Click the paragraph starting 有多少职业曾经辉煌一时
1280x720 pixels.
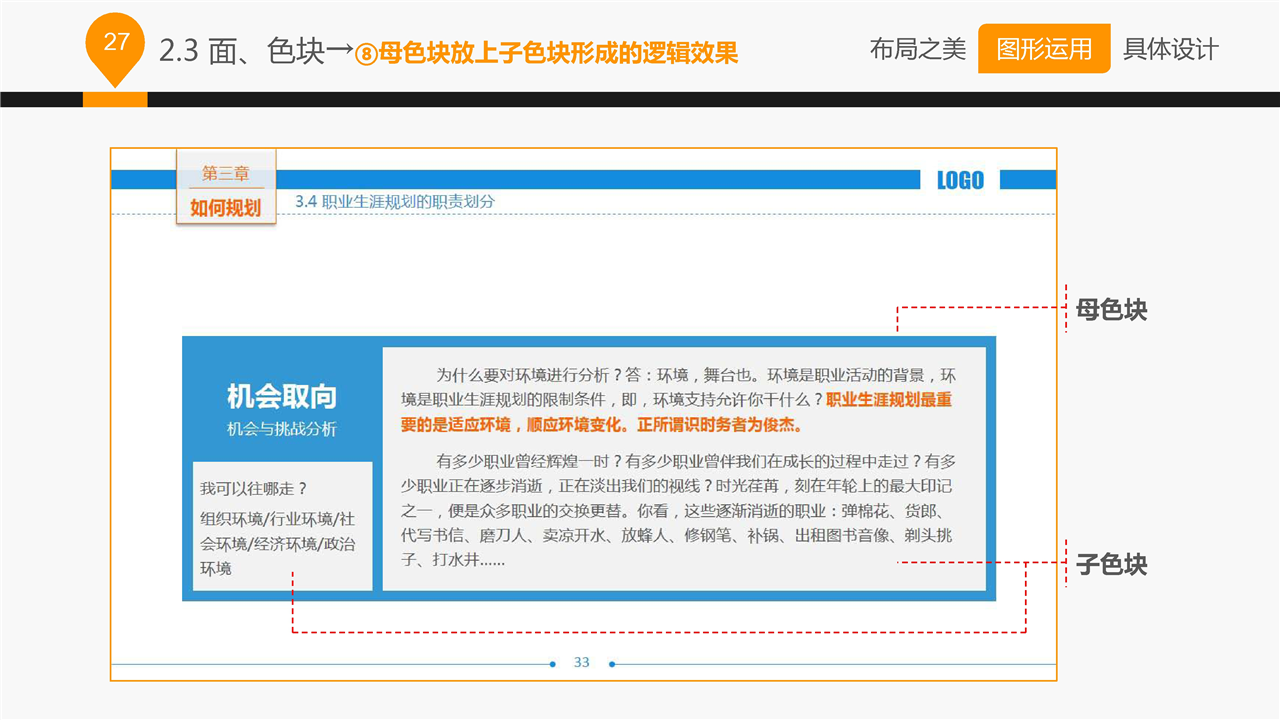pos(677,511)
